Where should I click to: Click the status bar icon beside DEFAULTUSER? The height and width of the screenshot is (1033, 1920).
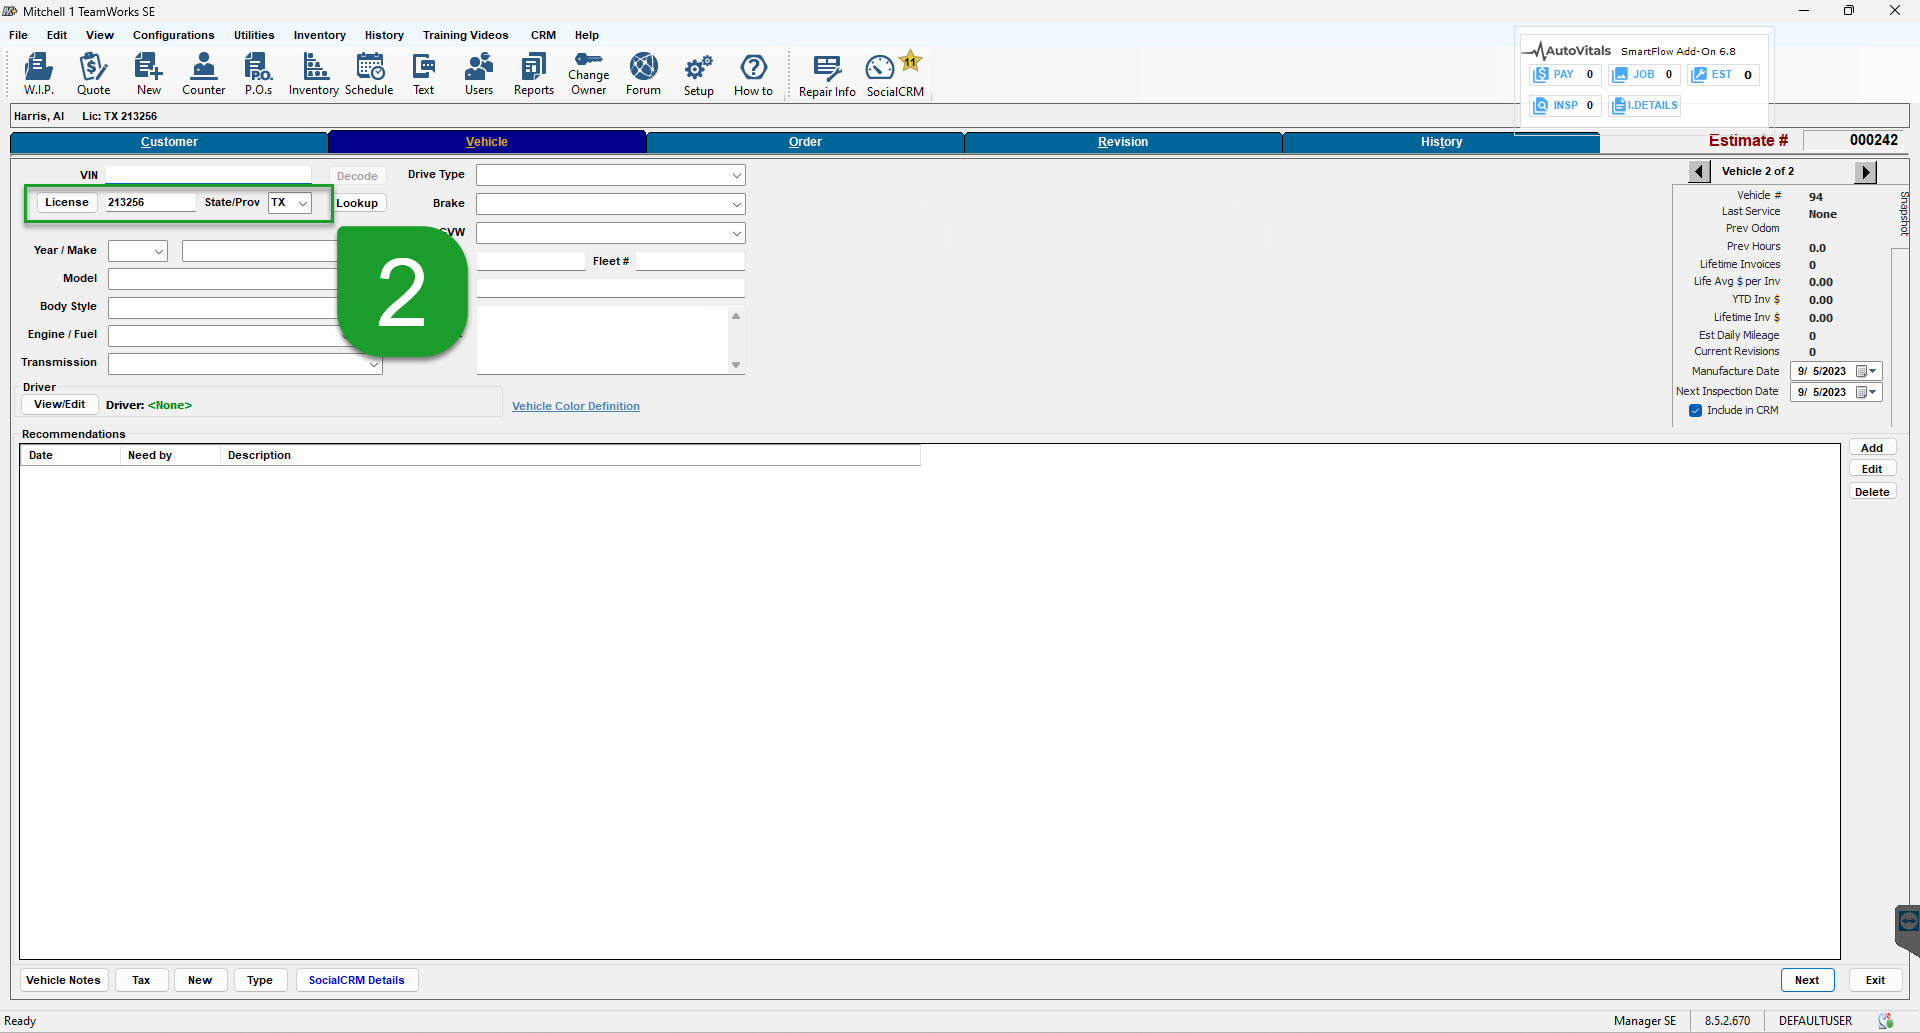point(1886,1021)
